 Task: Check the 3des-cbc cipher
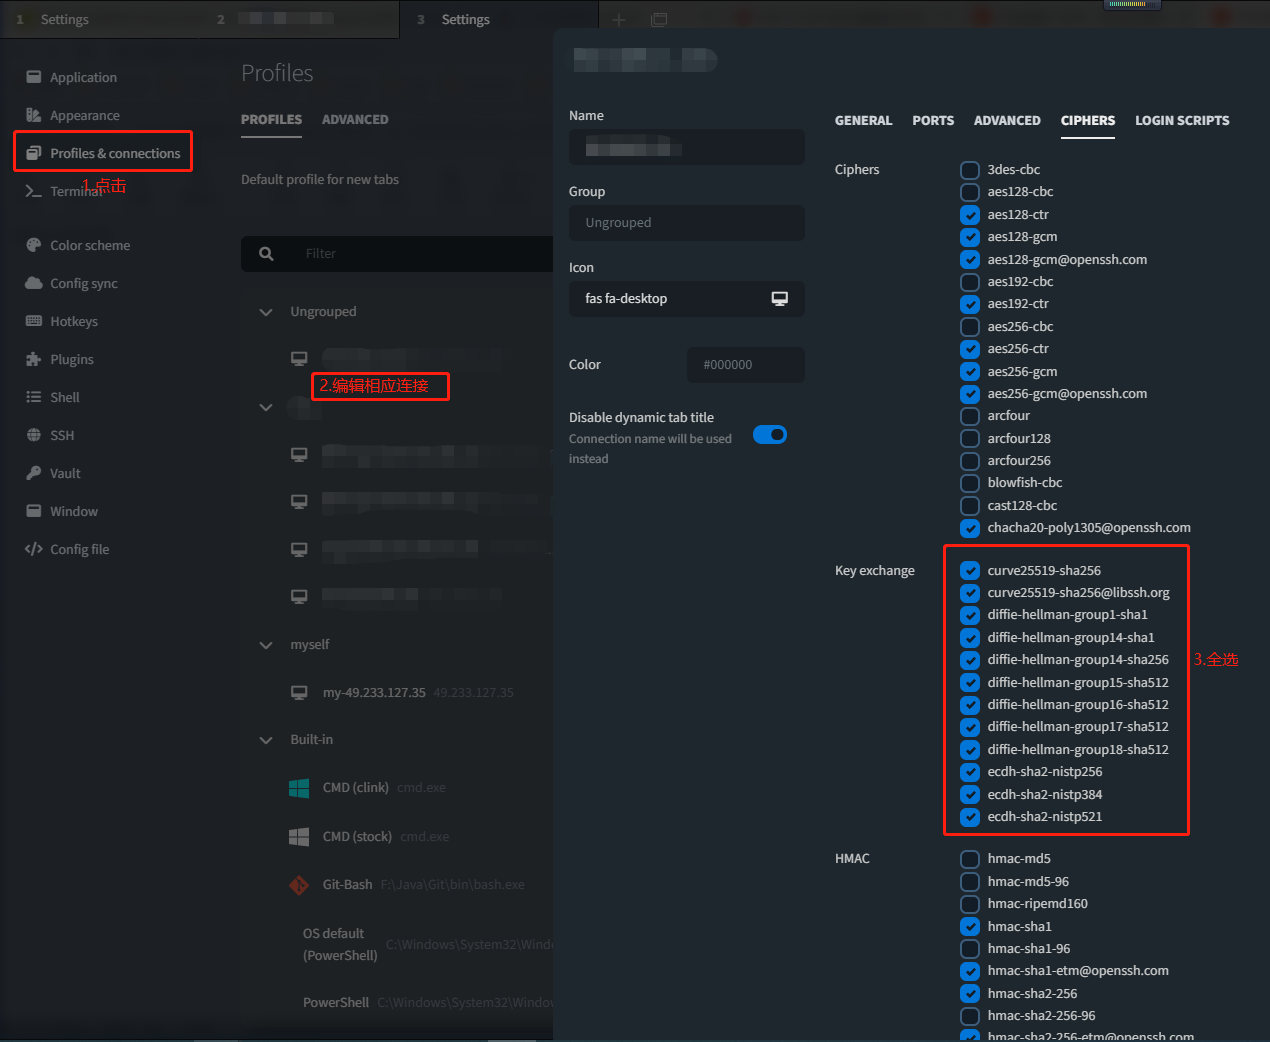[x=970, y=170]
